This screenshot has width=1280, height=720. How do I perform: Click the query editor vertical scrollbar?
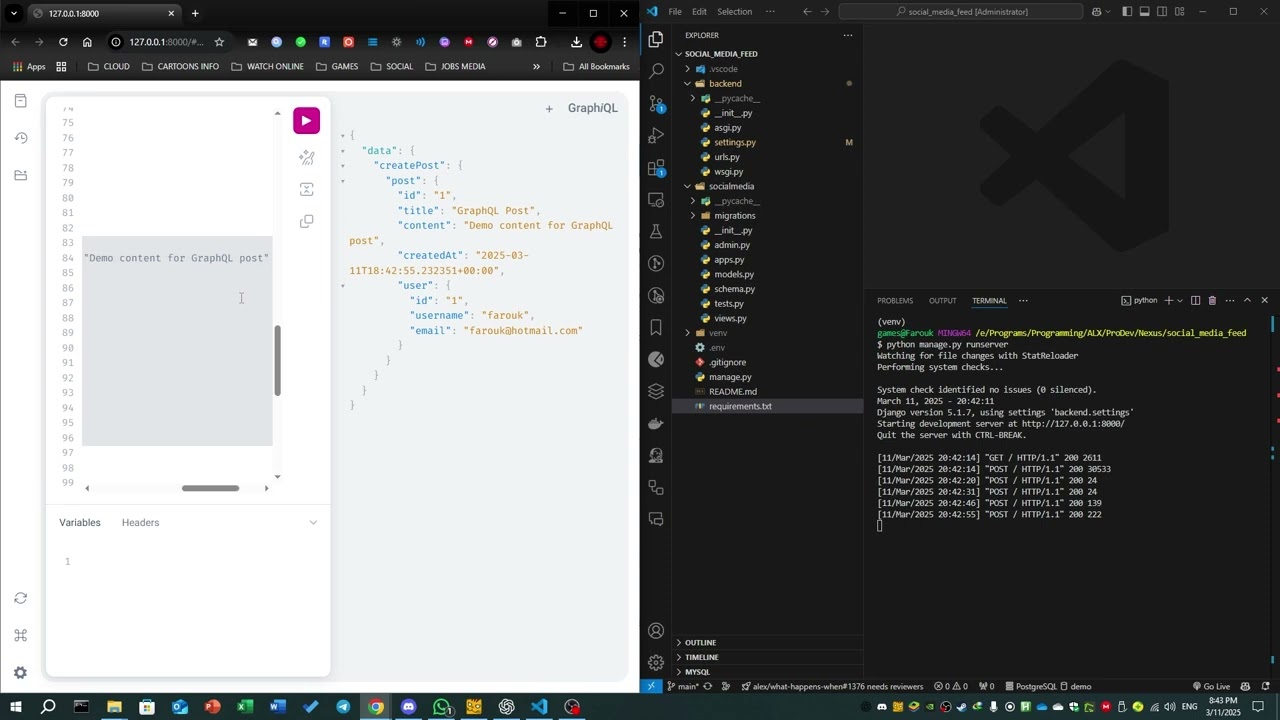click(x=278, y=360)
